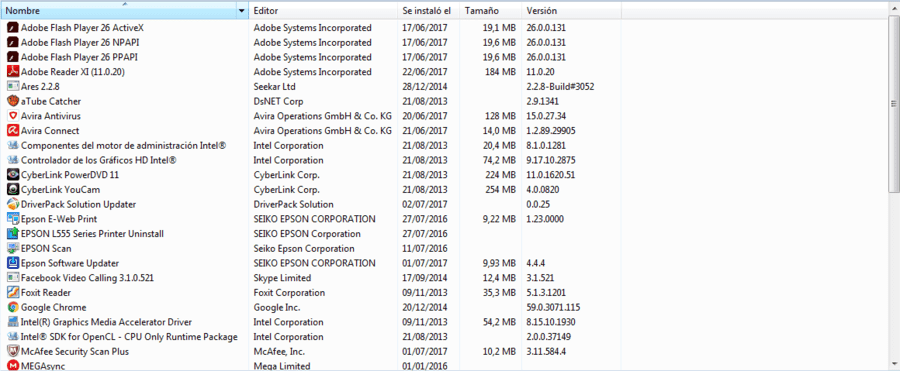Select the Adobe Reader XI icon

(13, 72)
